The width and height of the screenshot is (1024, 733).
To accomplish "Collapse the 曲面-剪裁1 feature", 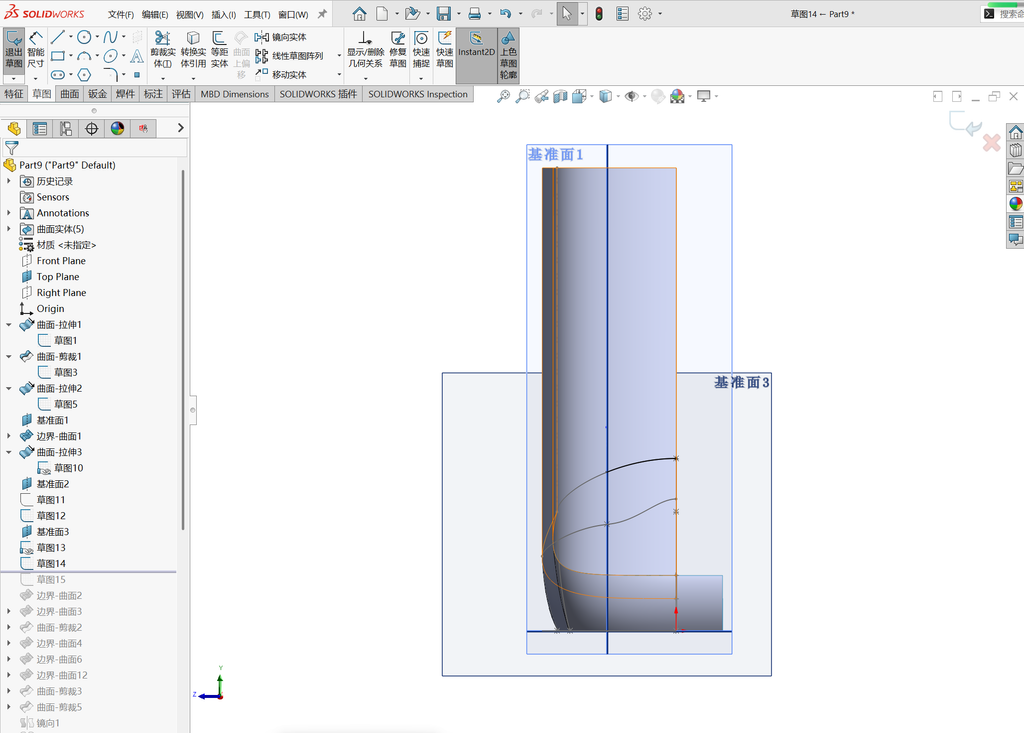I will click(x=8, y=357).
